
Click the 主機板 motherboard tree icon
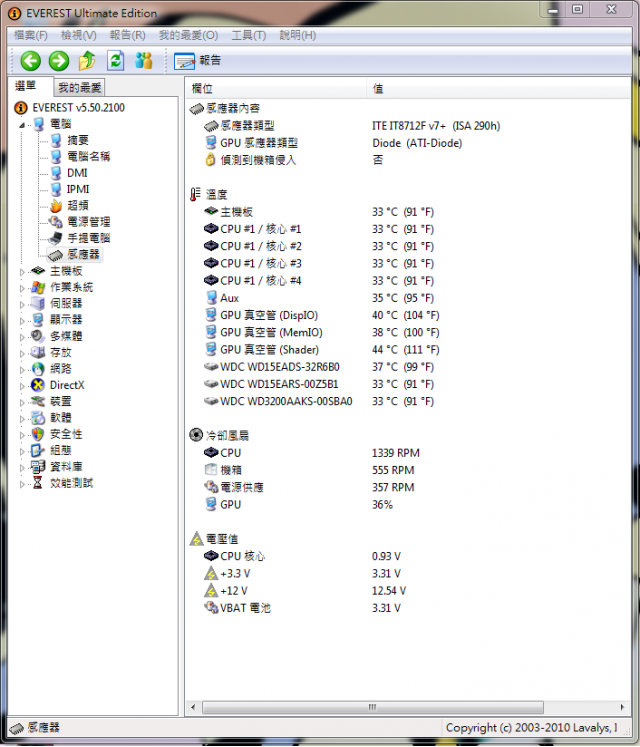click(x=37, y=271)
